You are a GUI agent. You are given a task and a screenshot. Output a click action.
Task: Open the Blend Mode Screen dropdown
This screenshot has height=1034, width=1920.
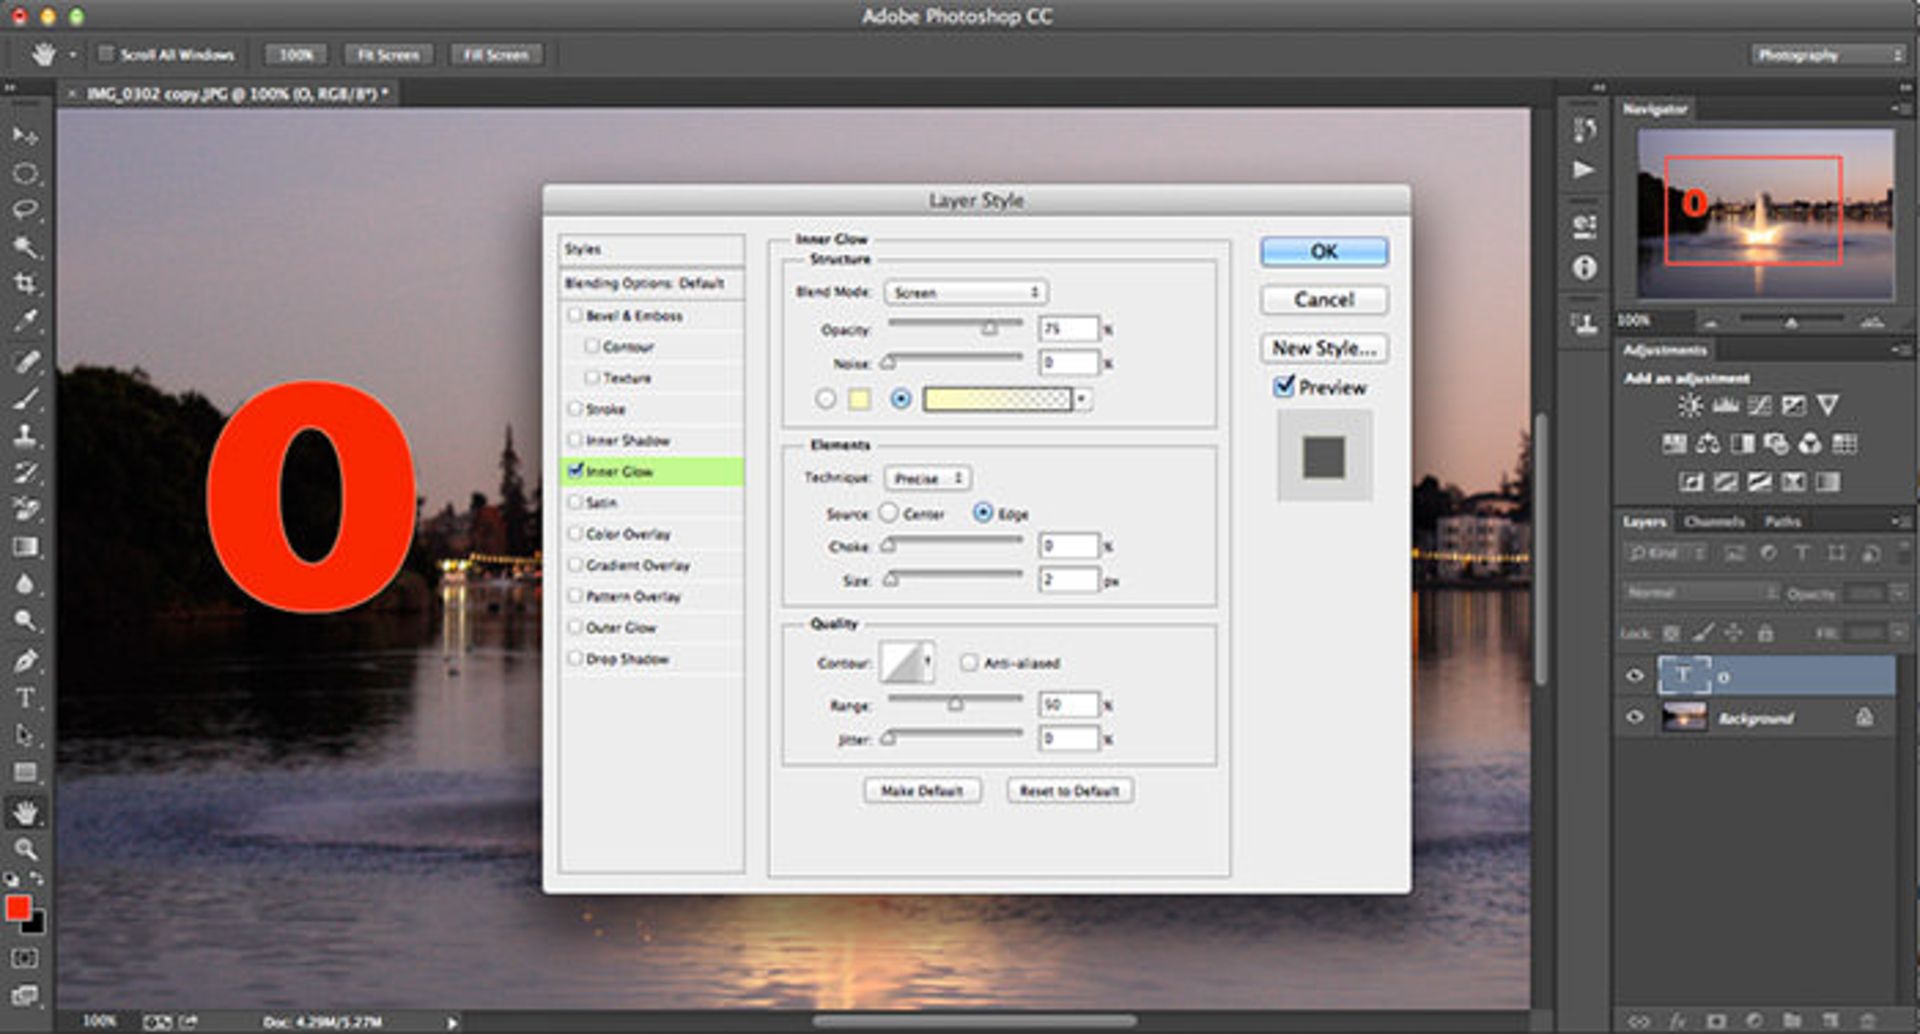(965, 292)
